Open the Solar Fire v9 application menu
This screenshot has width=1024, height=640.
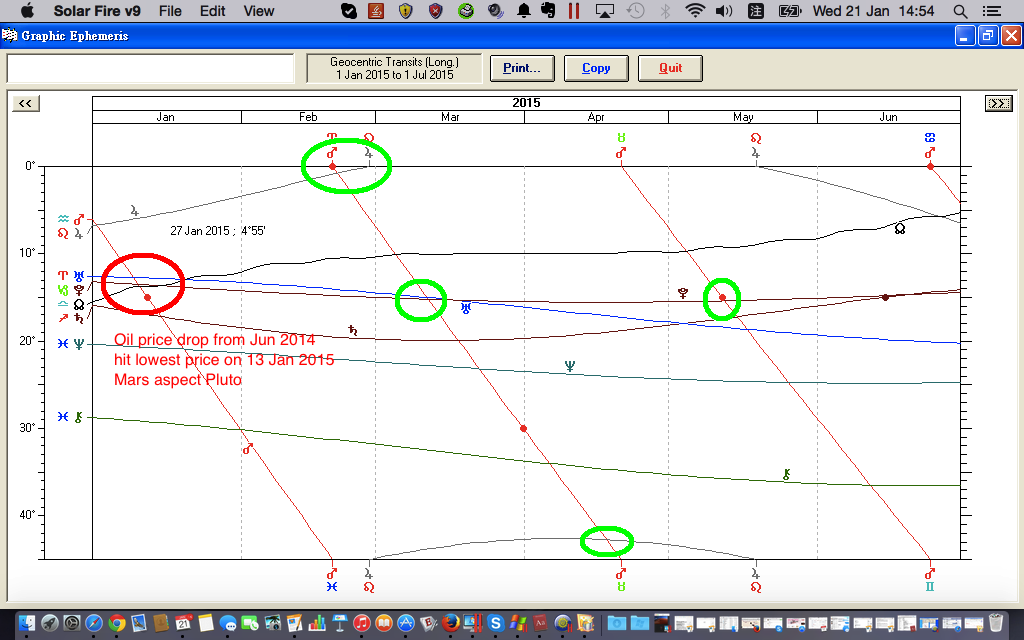click(x=97, y=10)
